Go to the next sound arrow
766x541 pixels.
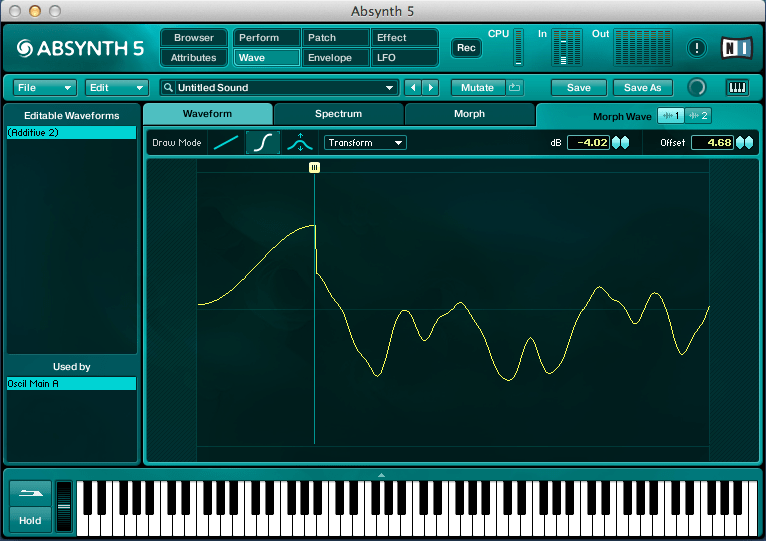point(431,88)
